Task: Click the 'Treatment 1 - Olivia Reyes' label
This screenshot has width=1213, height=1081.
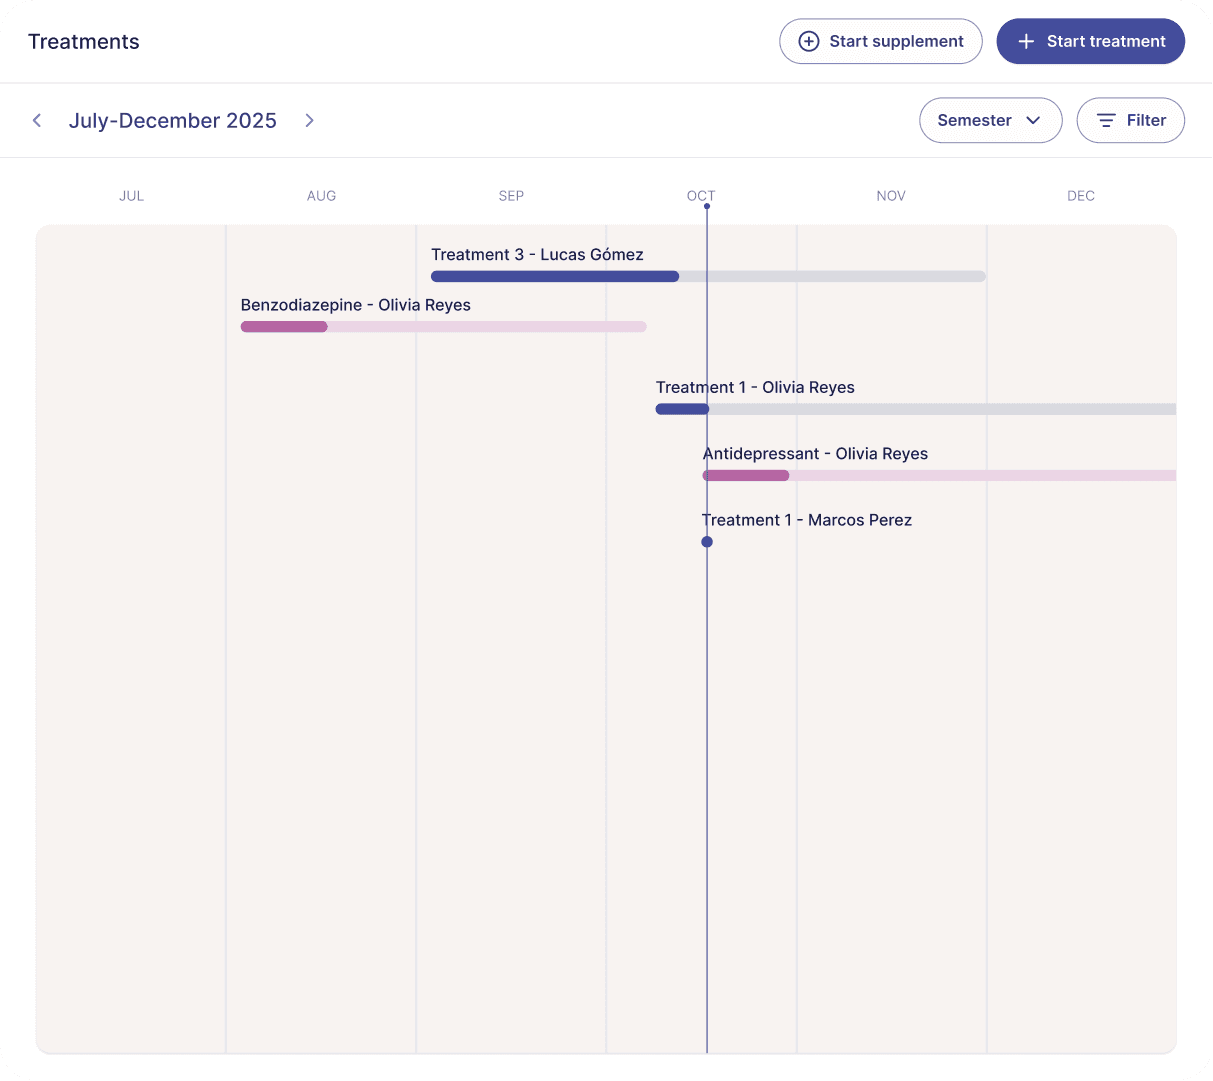Action: [755, 387]
